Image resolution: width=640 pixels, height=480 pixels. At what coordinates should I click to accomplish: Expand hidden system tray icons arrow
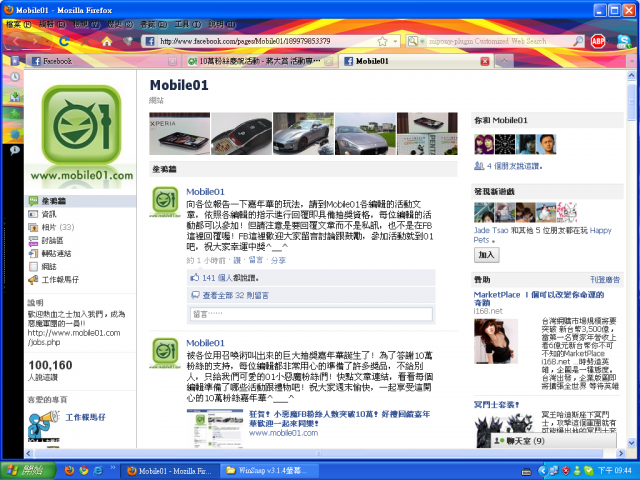click(542, 471)
